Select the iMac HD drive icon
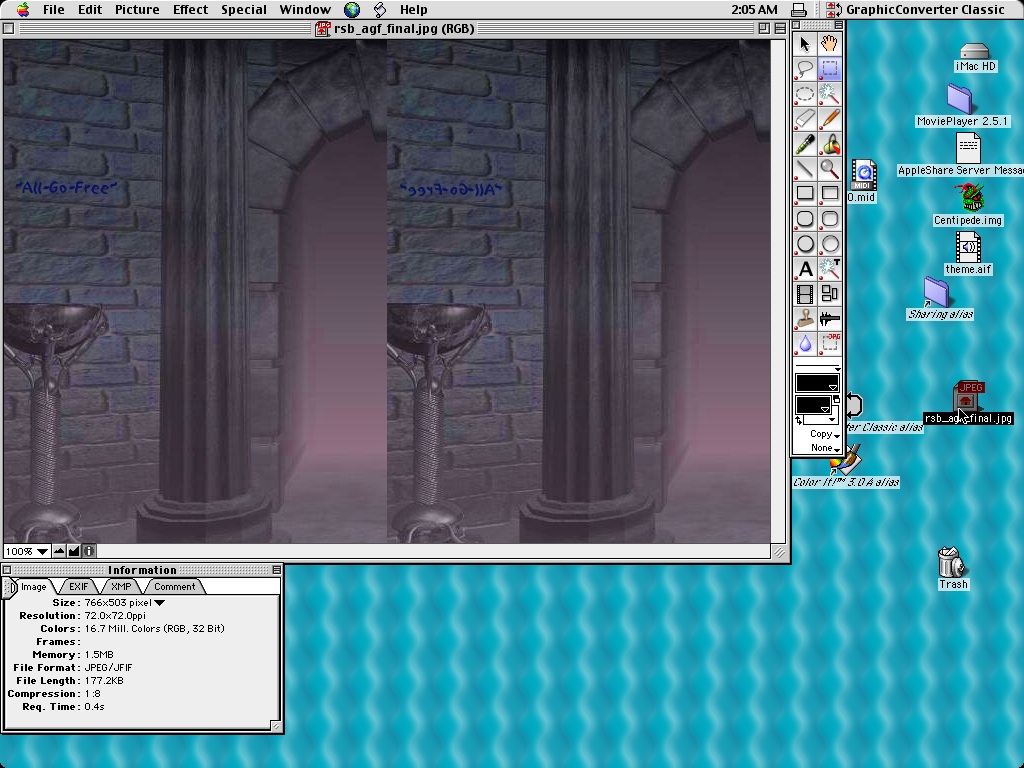This screenshot has width=1024, height=768. [974, 51]
